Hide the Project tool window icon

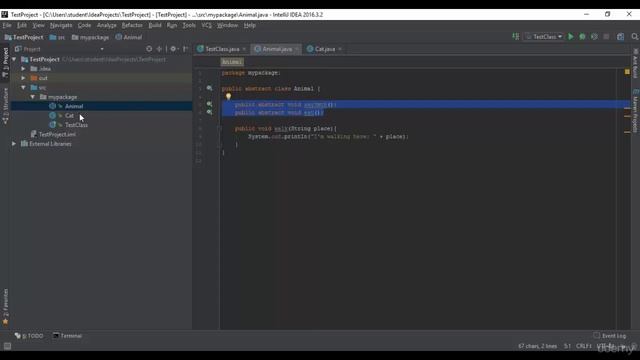(x=185, y=49)
